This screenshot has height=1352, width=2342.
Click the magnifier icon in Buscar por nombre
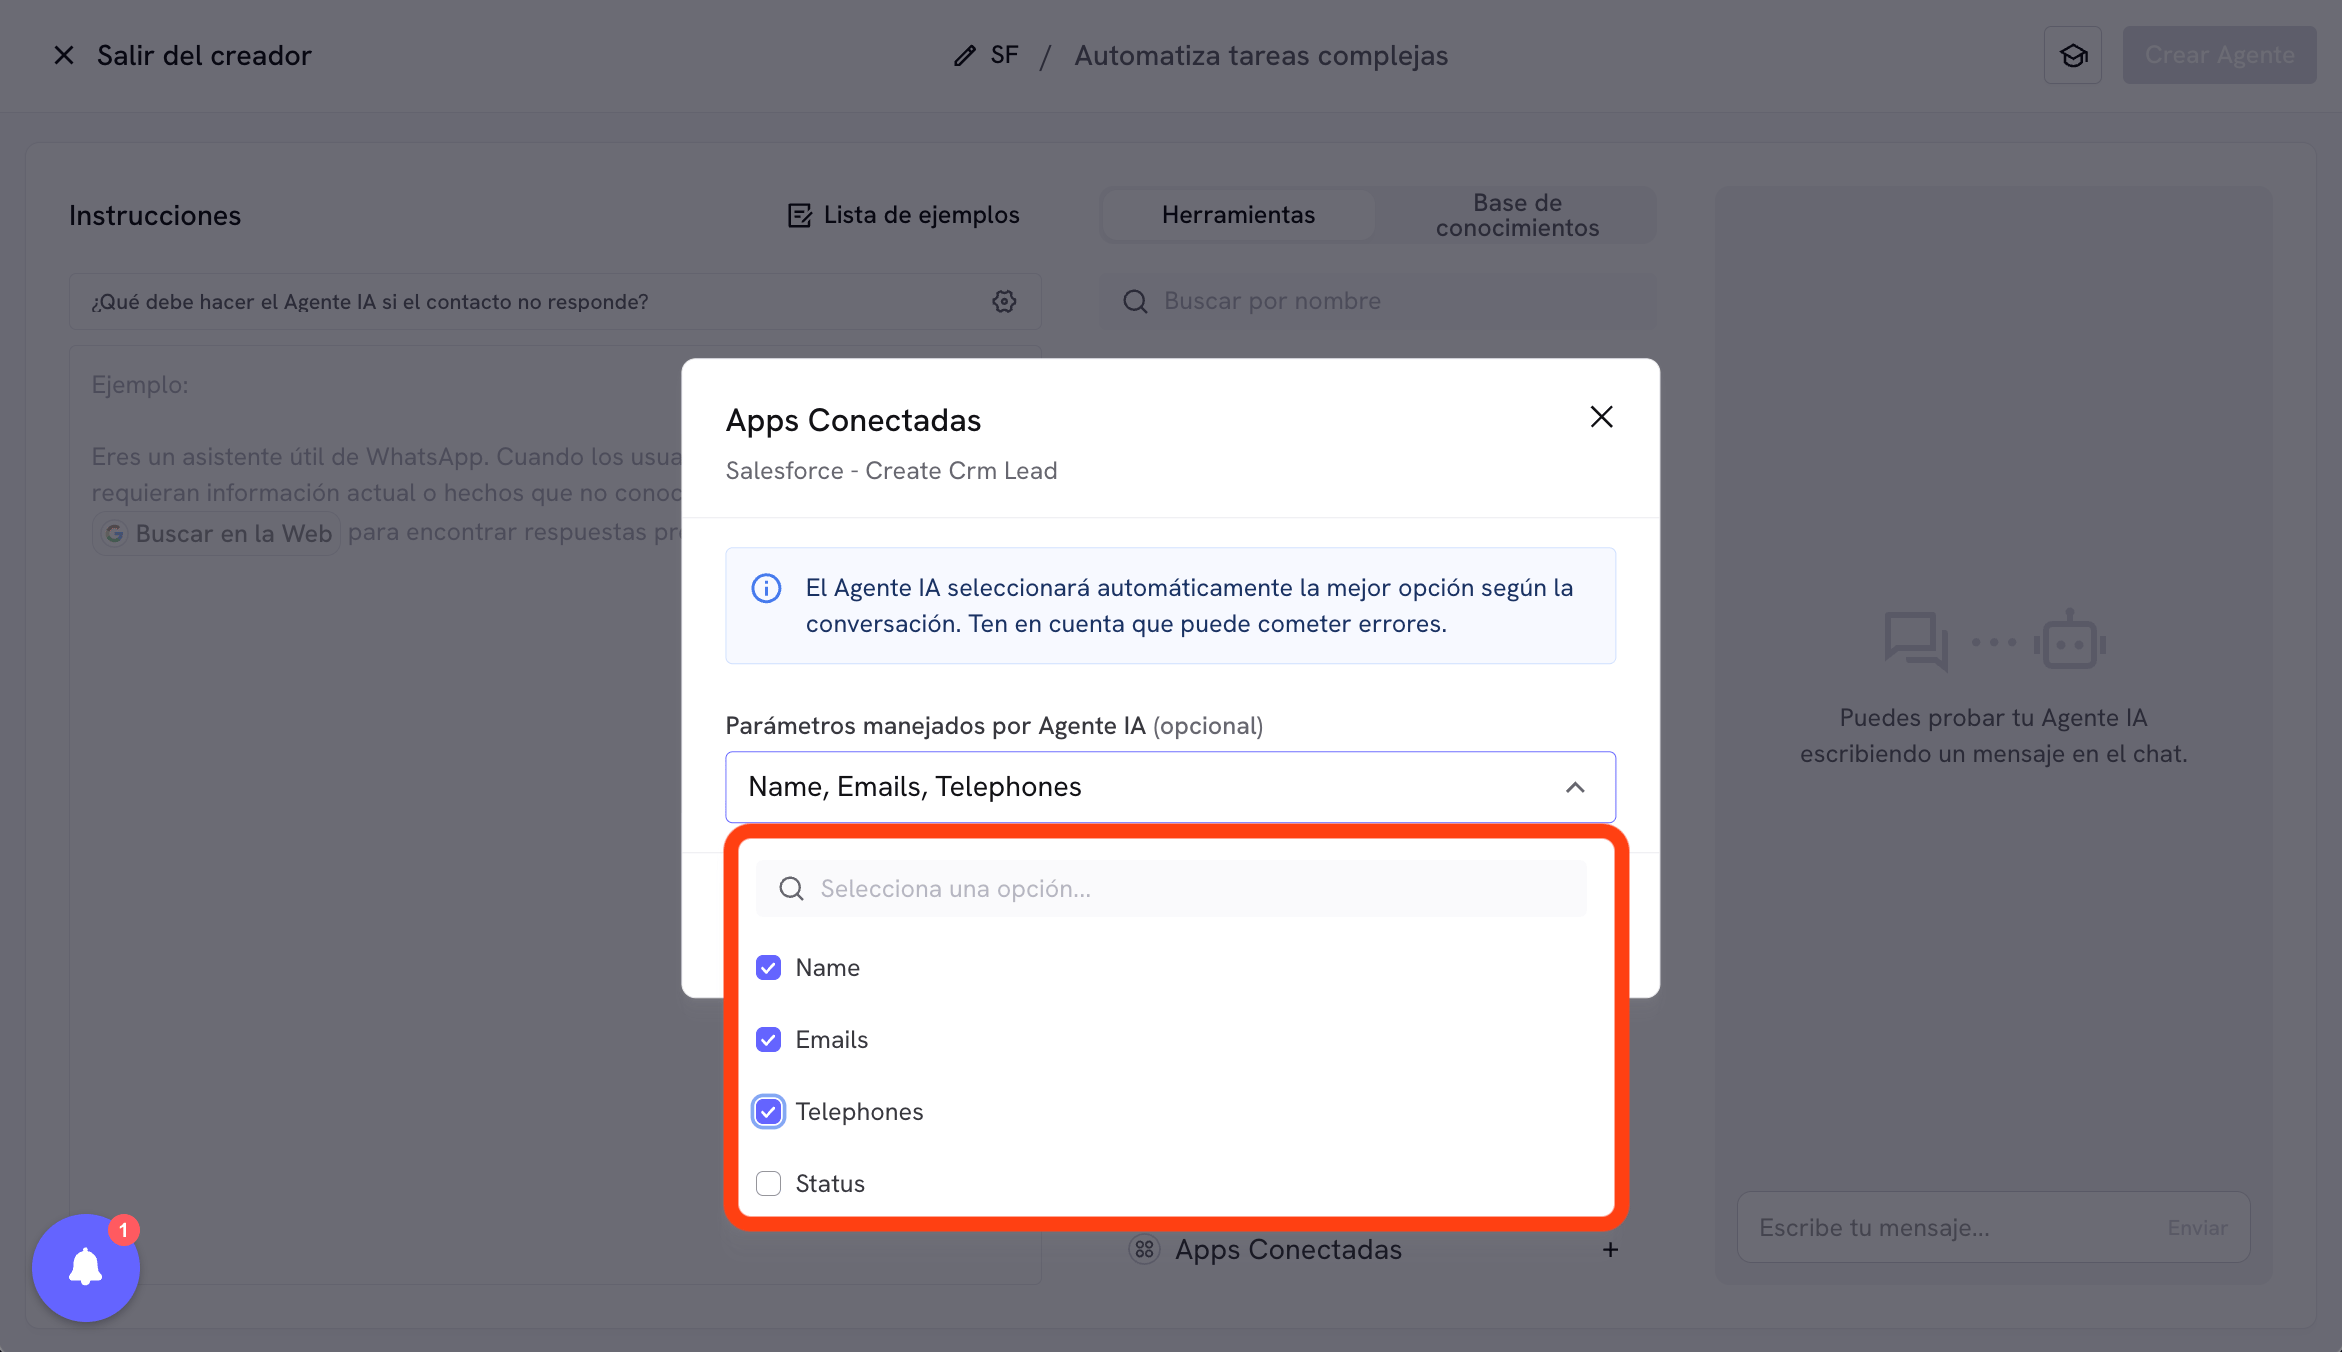(1135, 301)
